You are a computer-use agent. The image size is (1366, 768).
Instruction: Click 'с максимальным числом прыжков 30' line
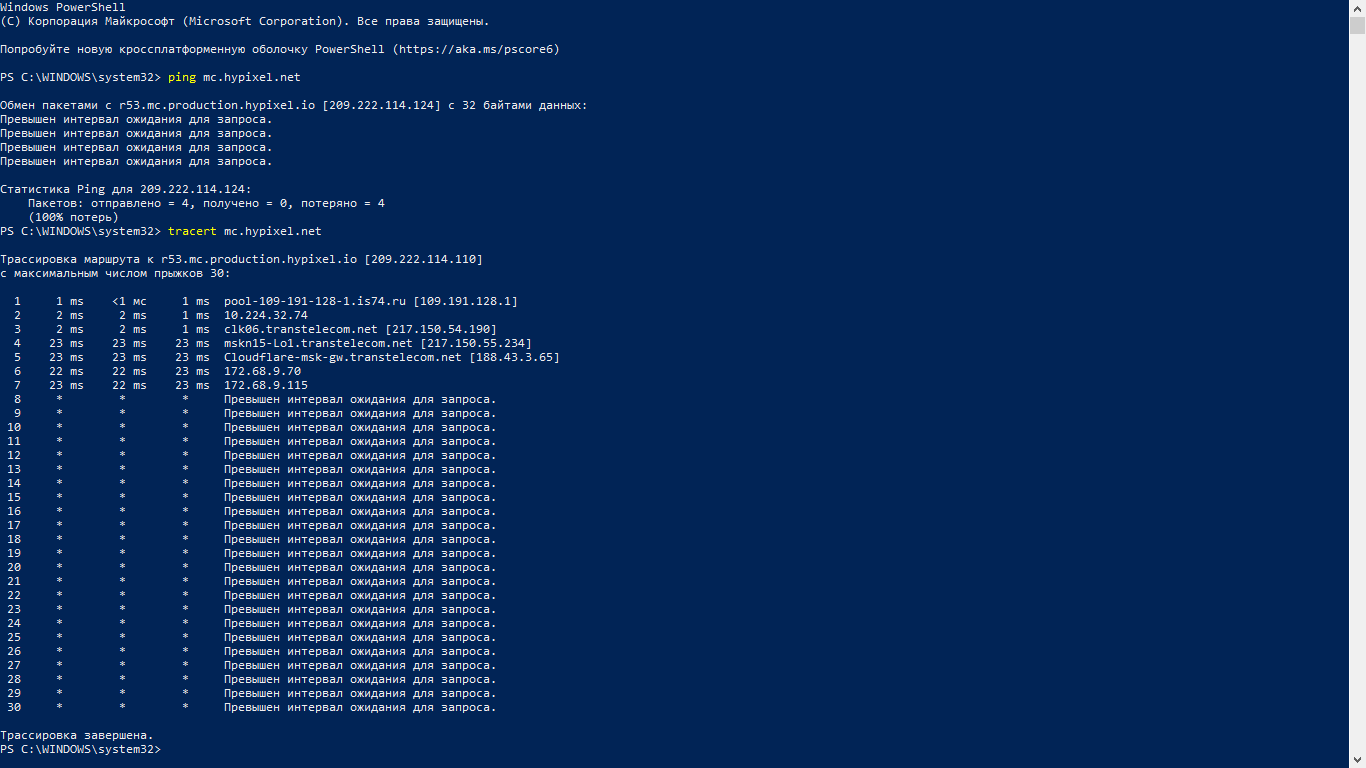point(115,273)
